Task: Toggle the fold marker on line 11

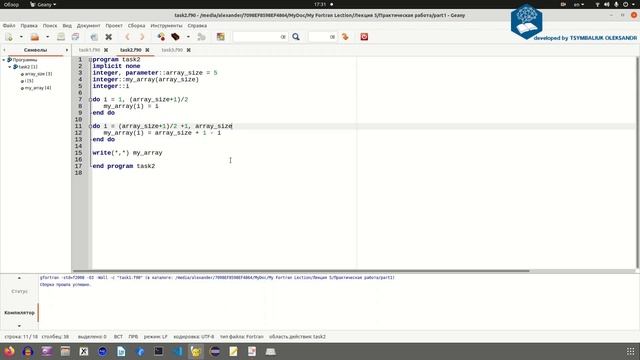Action: [x=90, y=126]
